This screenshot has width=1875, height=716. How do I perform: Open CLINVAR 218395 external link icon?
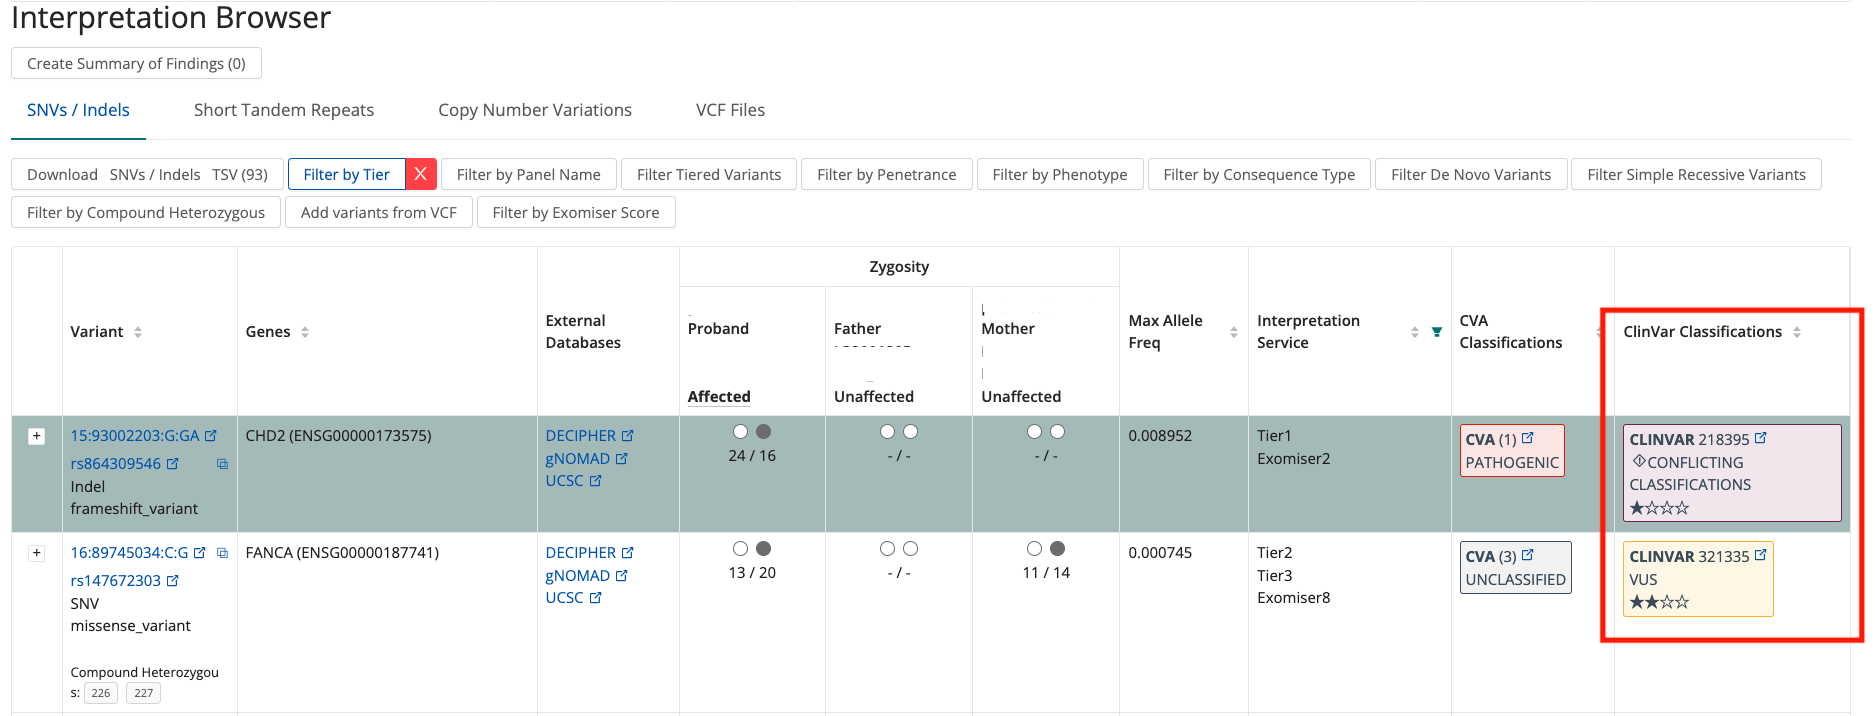(1761, 438)
